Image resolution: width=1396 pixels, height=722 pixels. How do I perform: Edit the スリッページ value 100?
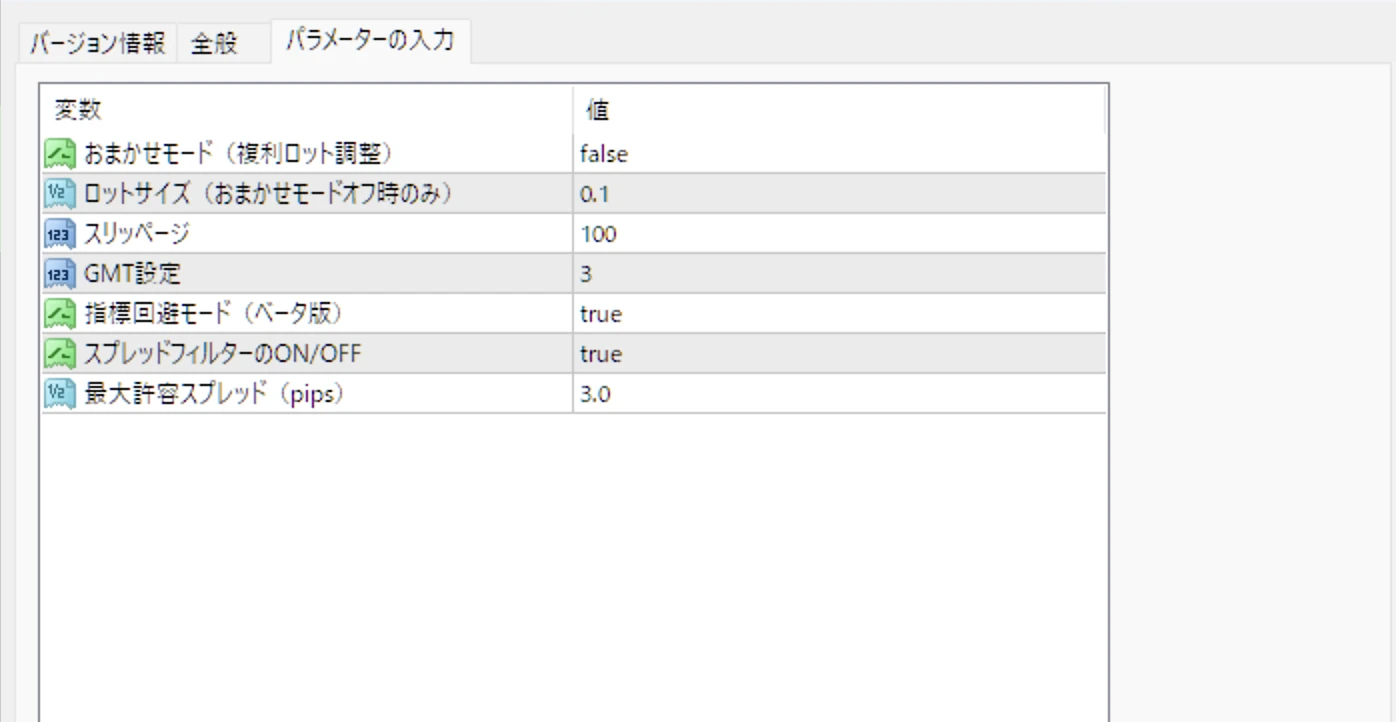(598, 234)
